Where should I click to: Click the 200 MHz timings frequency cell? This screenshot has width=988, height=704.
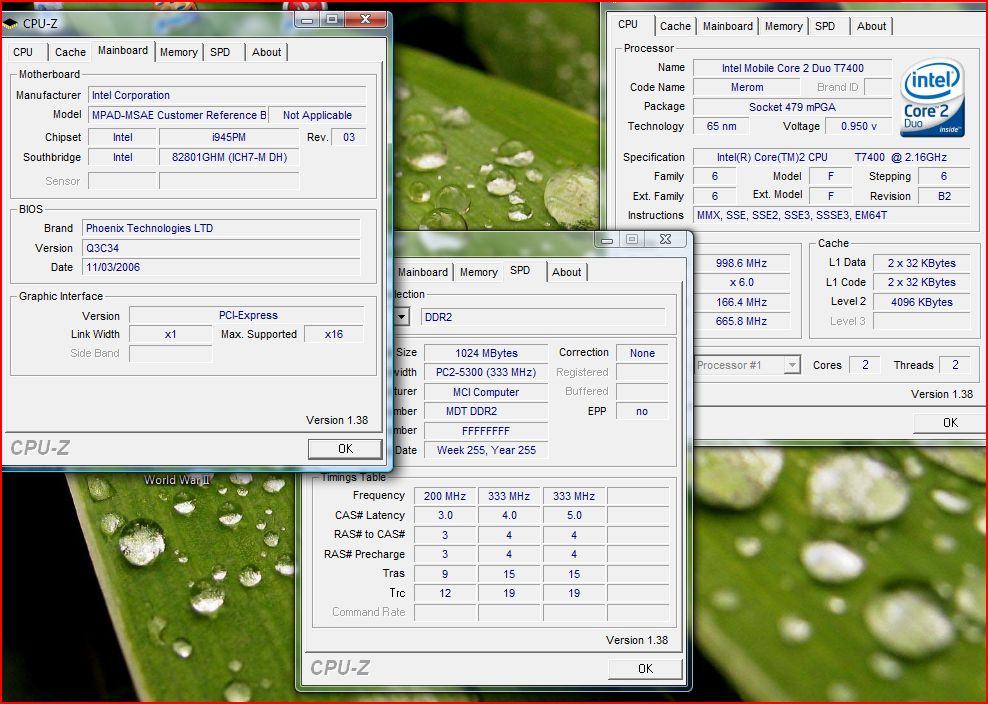(x=445, y=496)
